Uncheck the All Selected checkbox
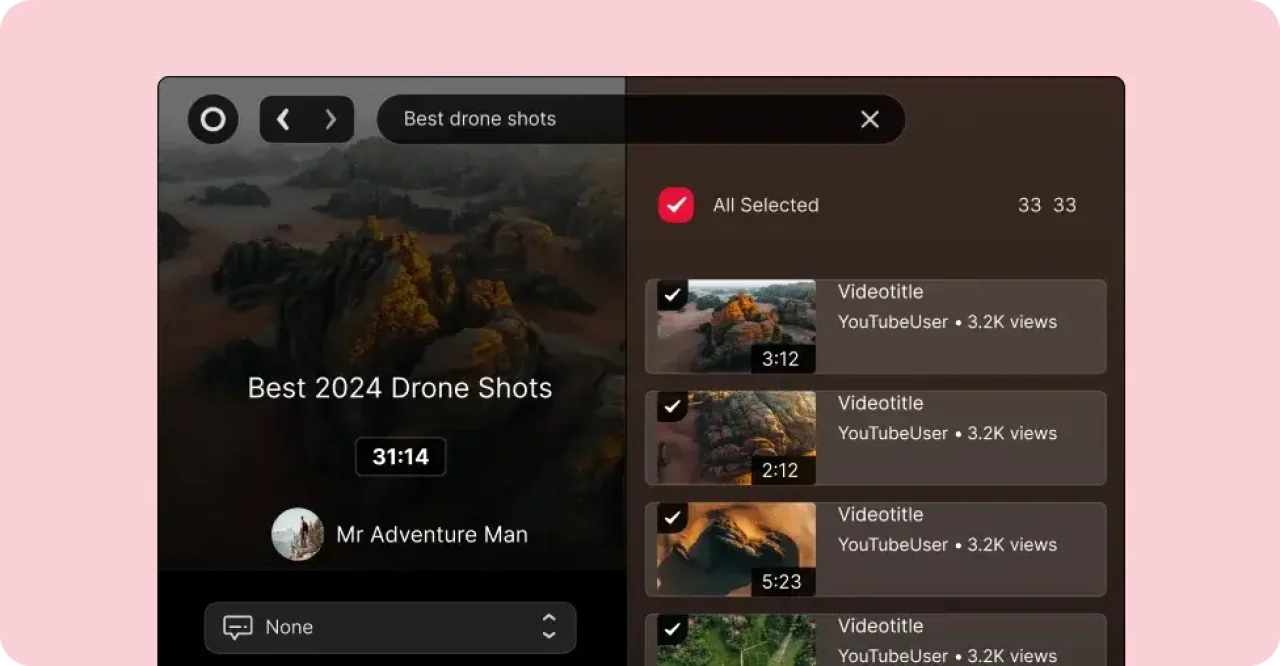1280x666 pixels. tap(676, 205)
